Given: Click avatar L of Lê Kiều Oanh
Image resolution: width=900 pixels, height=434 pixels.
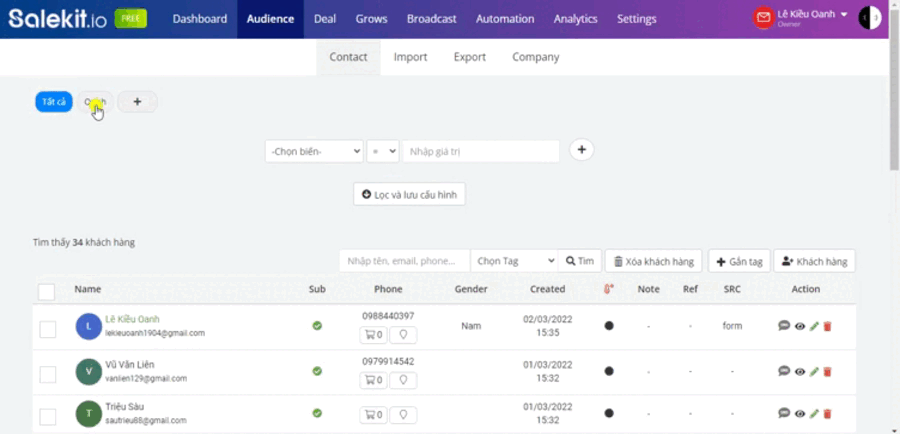Looking at the screenshot, I should click(88, 326).
